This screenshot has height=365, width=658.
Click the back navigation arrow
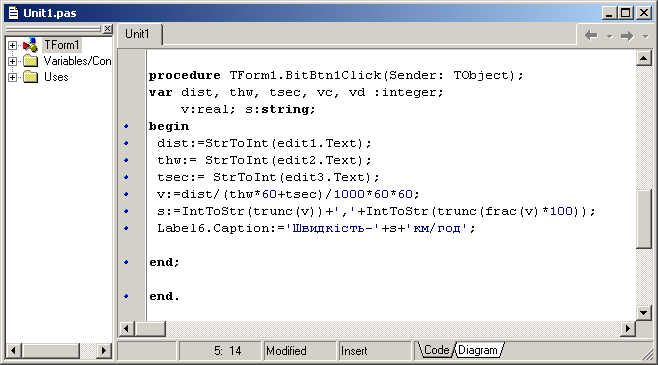[591, 36]
